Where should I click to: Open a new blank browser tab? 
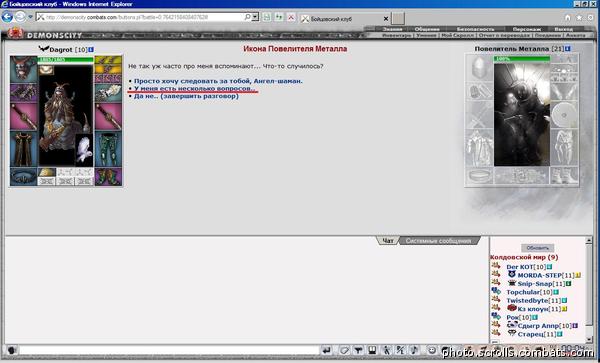(x=398, y=18)
